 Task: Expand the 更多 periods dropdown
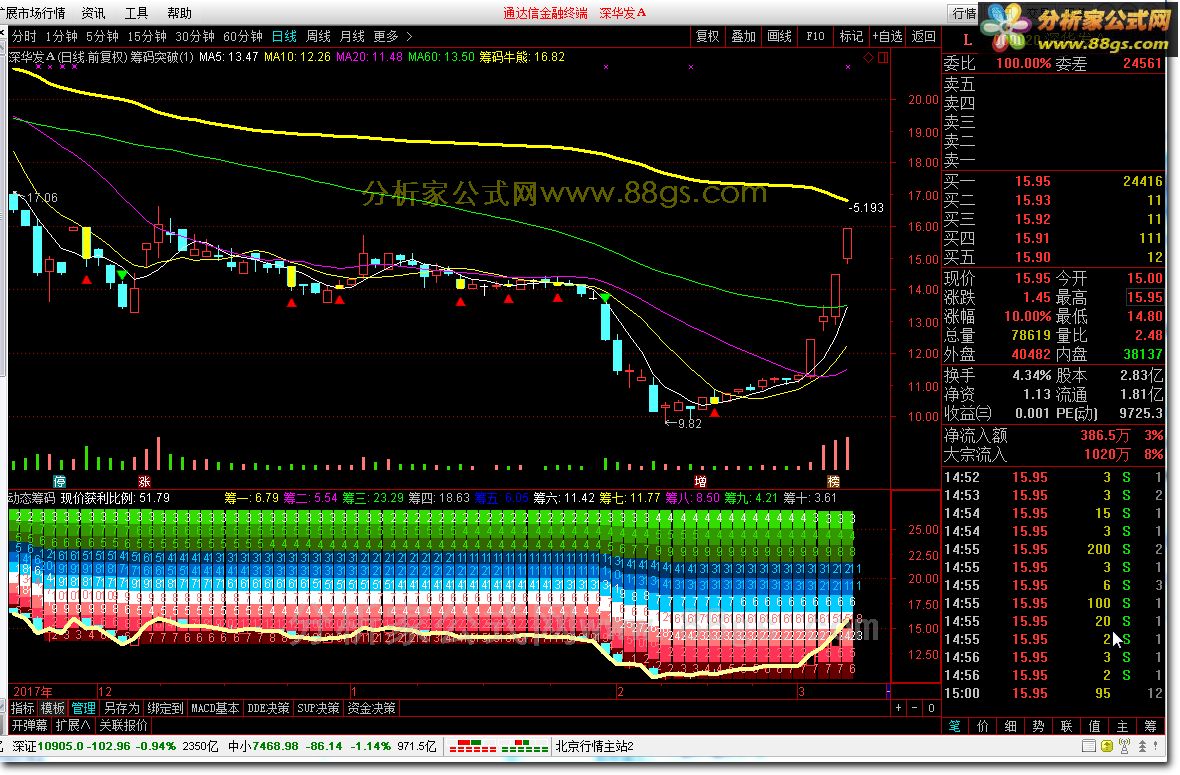[392, 36]
